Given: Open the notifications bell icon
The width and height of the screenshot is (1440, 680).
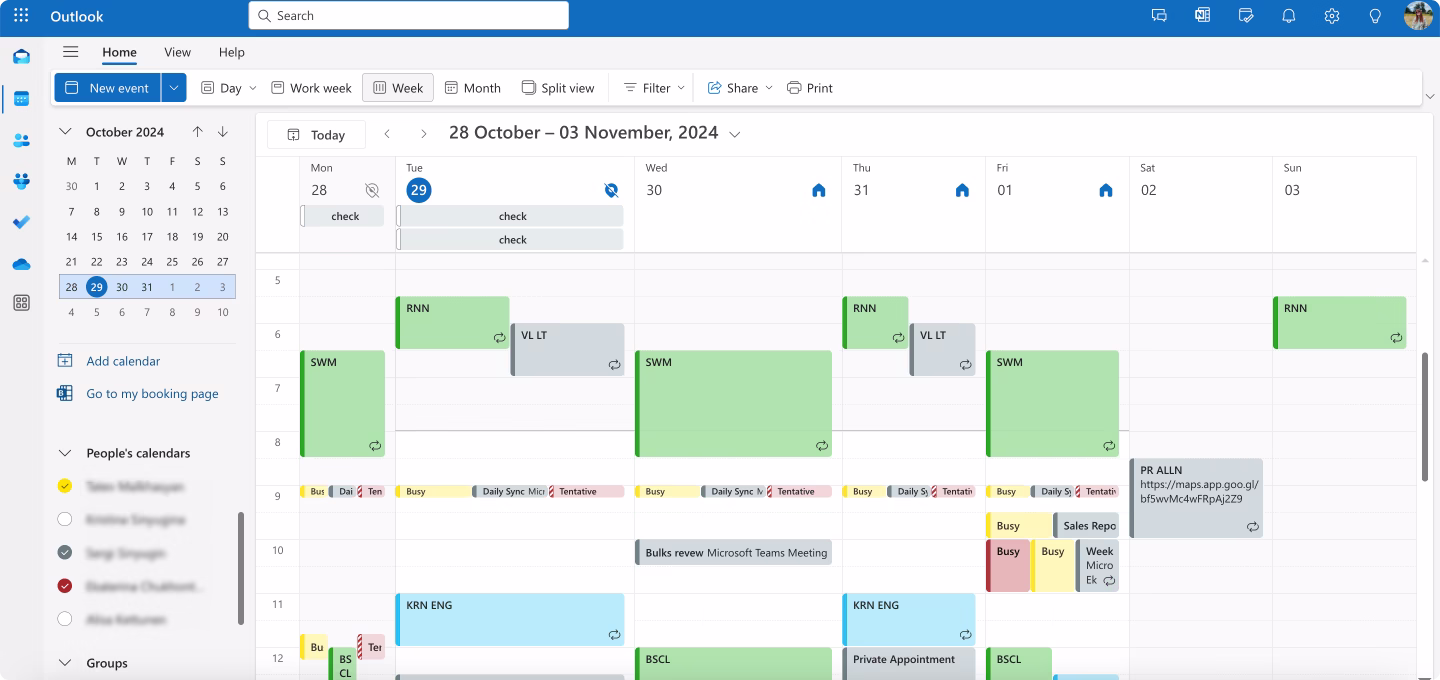Looking at the screenshot, I should pos(1289,16).
